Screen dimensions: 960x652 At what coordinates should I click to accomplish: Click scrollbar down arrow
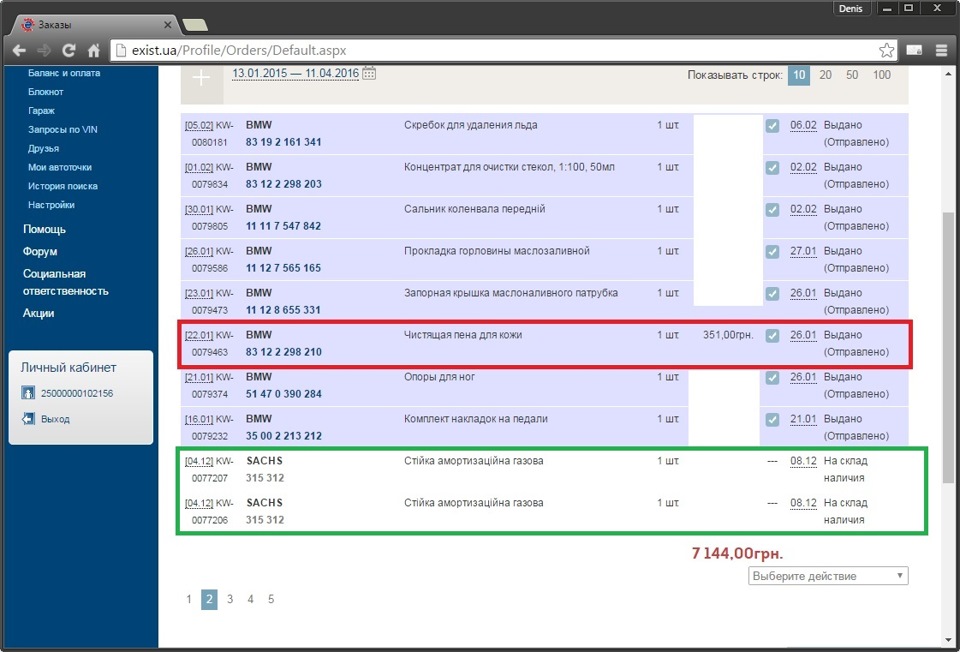(x=948, y=641)
